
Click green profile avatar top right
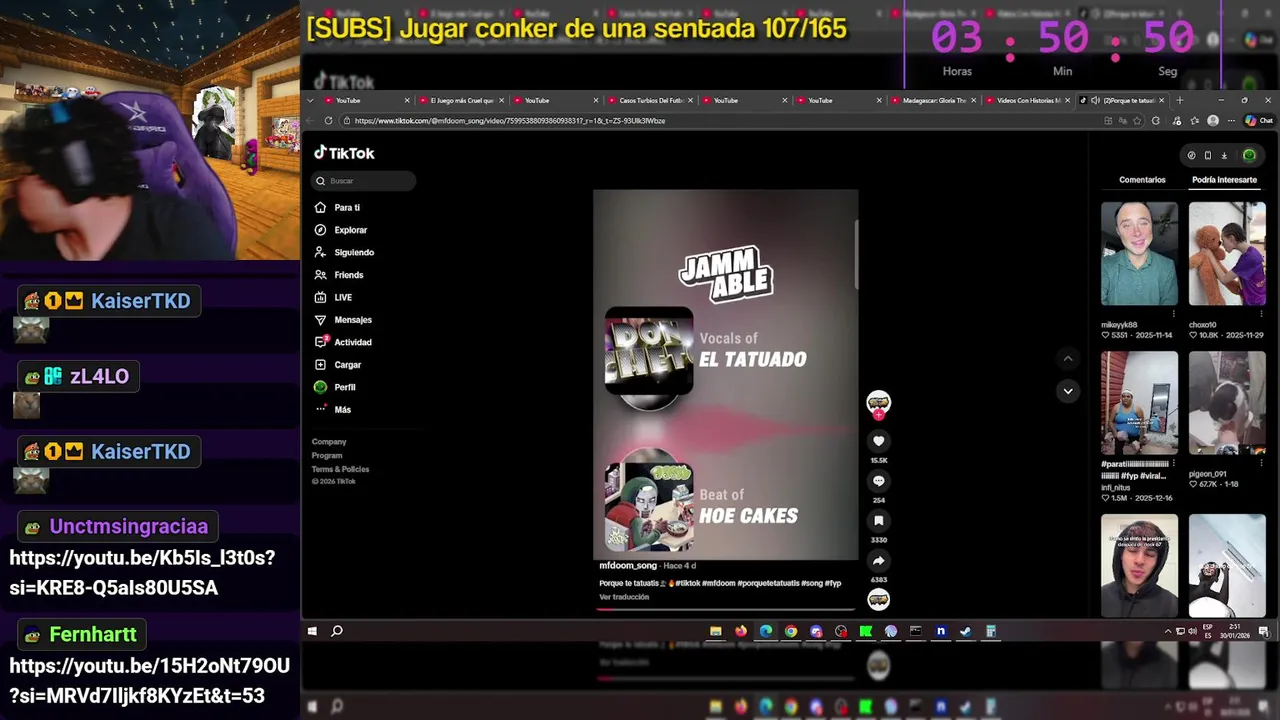[1249, 155]
